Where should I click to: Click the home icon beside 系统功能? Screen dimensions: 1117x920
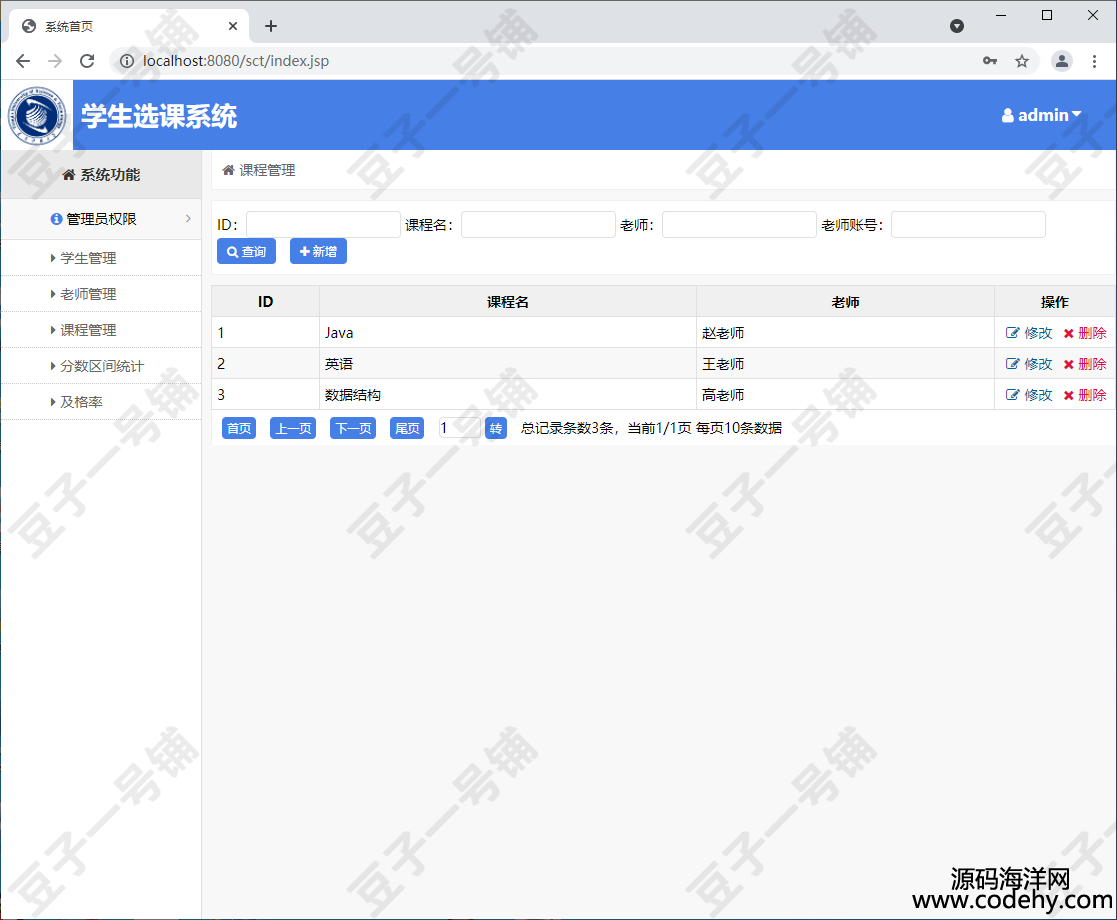tap(68, 175)
